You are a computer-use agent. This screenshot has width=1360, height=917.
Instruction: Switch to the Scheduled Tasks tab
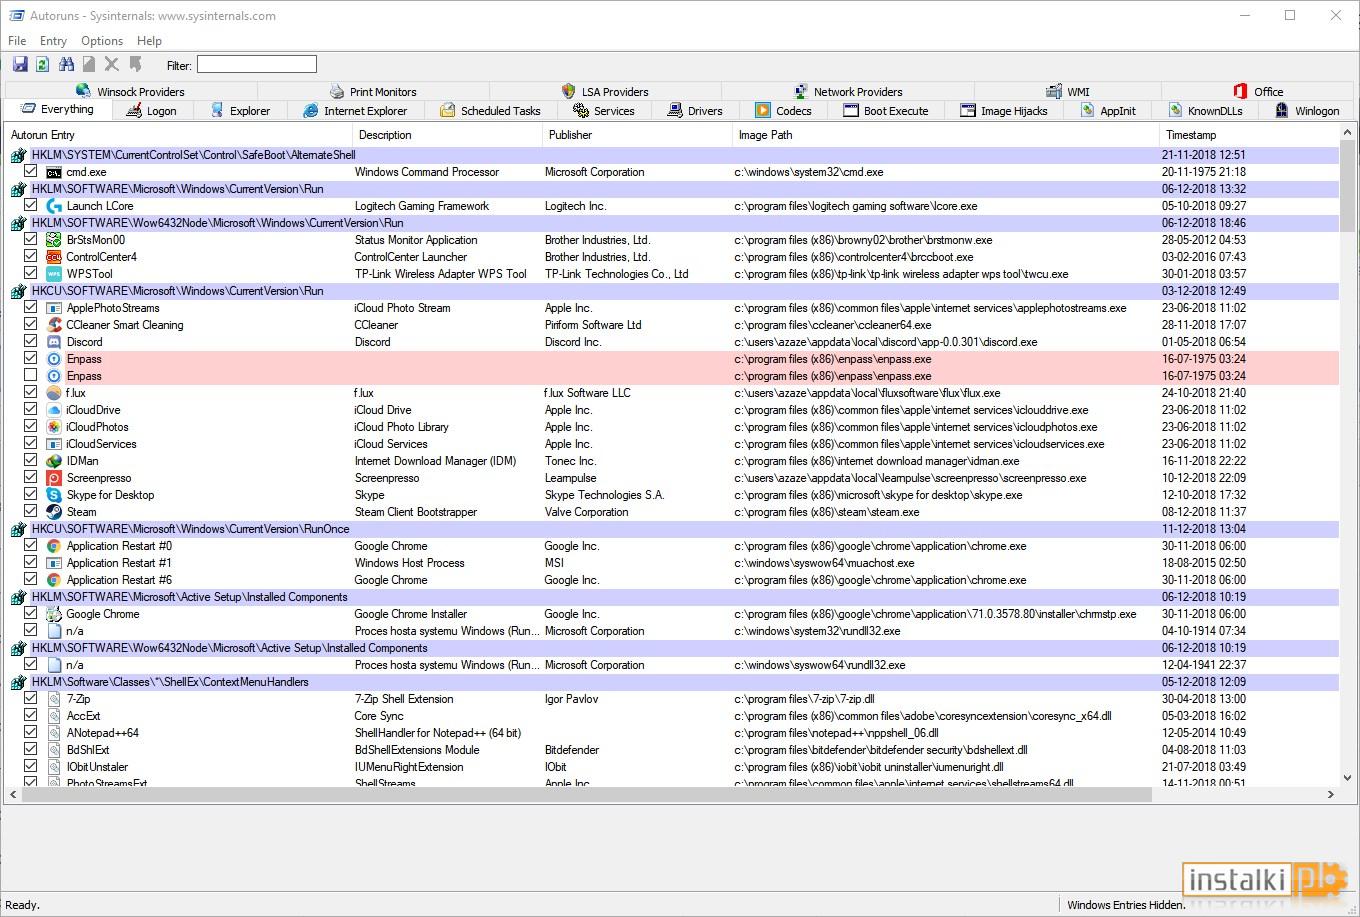(x=490, y=111)
